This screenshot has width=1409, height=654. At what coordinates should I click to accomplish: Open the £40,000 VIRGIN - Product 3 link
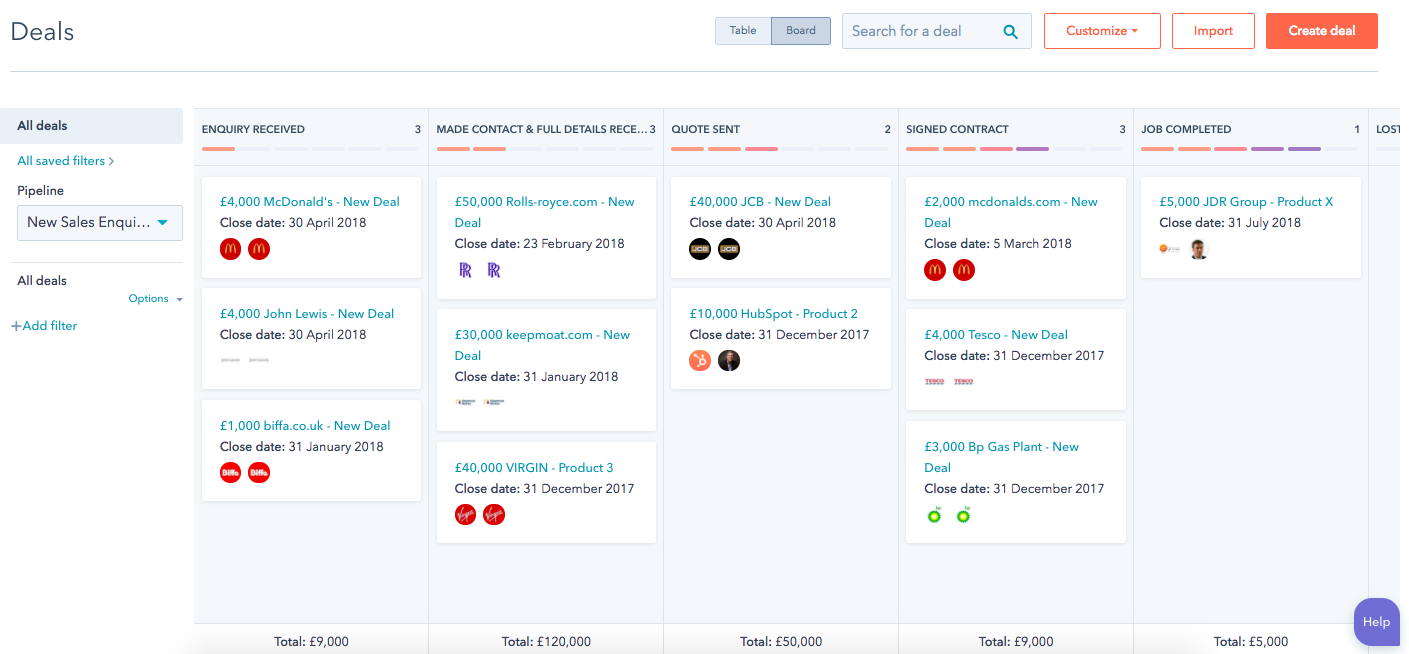(534, 468)
